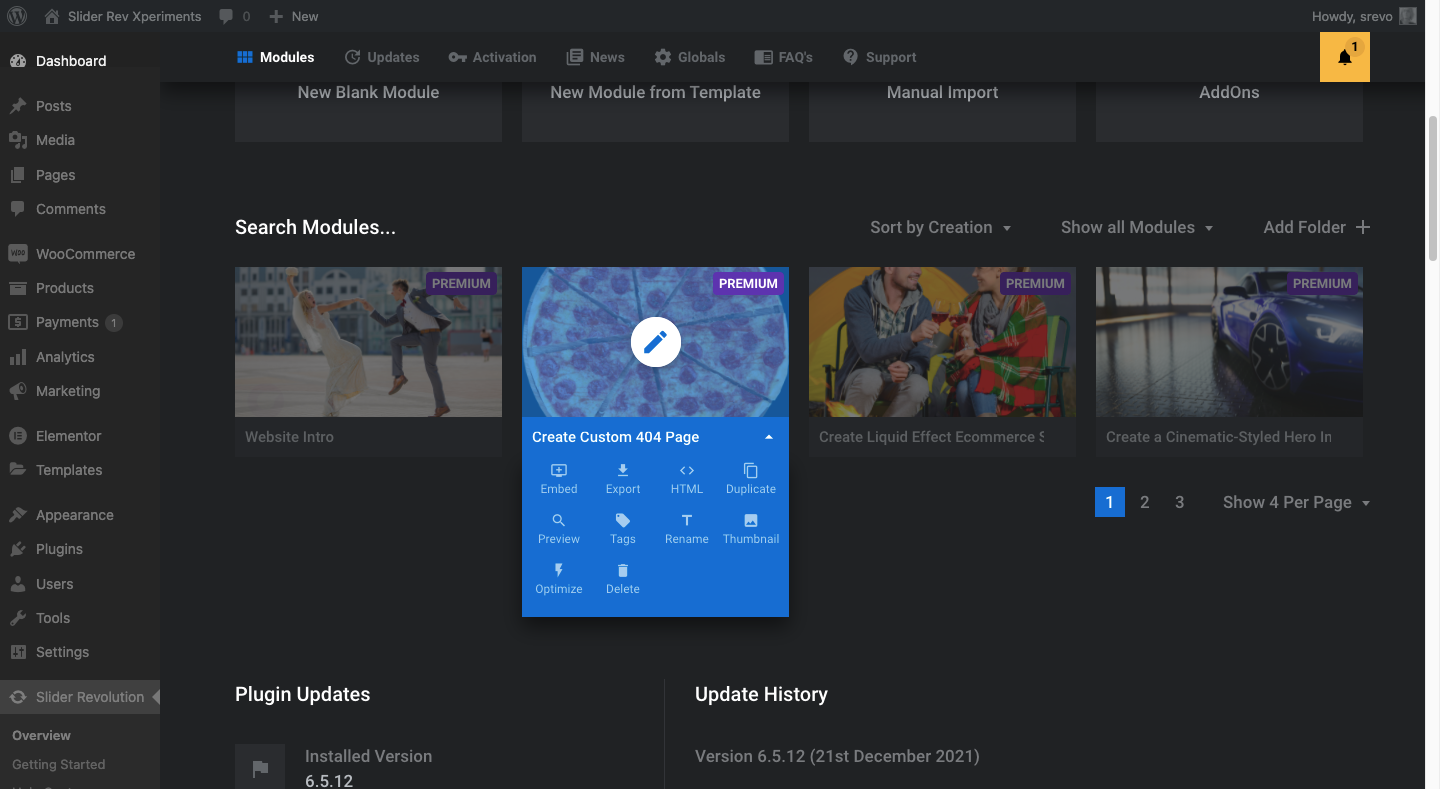The image size is (1440, 789).
Task: Open Users in the sidebar
Action: (x=80, y=584)
